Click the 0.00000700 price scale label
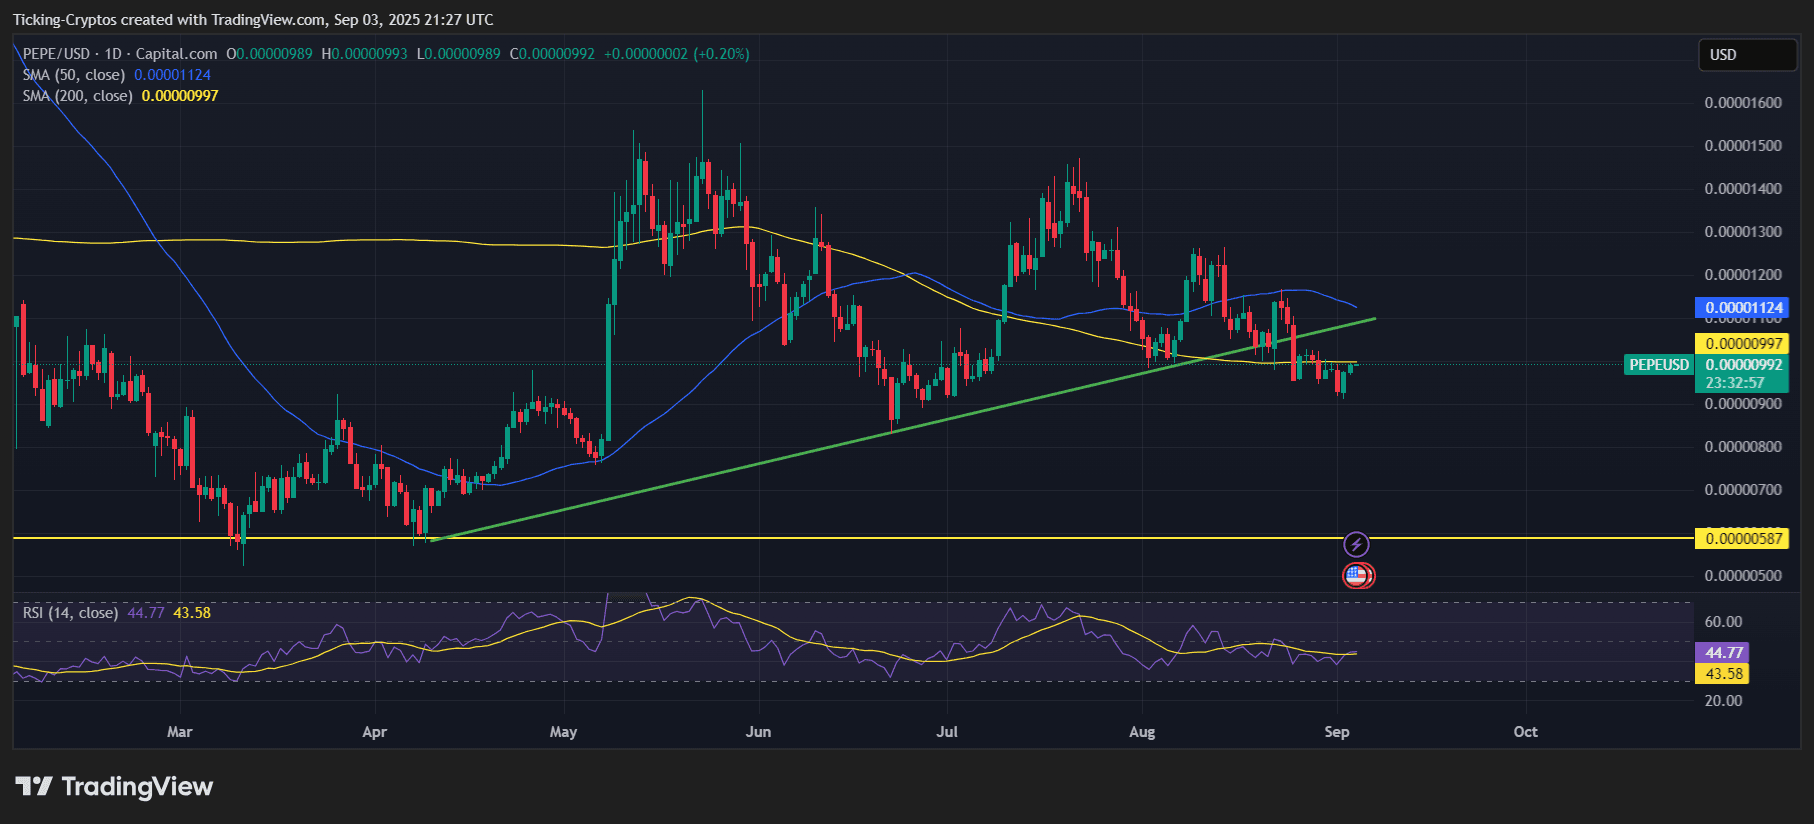This screenshot has height=824, width=1814. pos(1743,490)
